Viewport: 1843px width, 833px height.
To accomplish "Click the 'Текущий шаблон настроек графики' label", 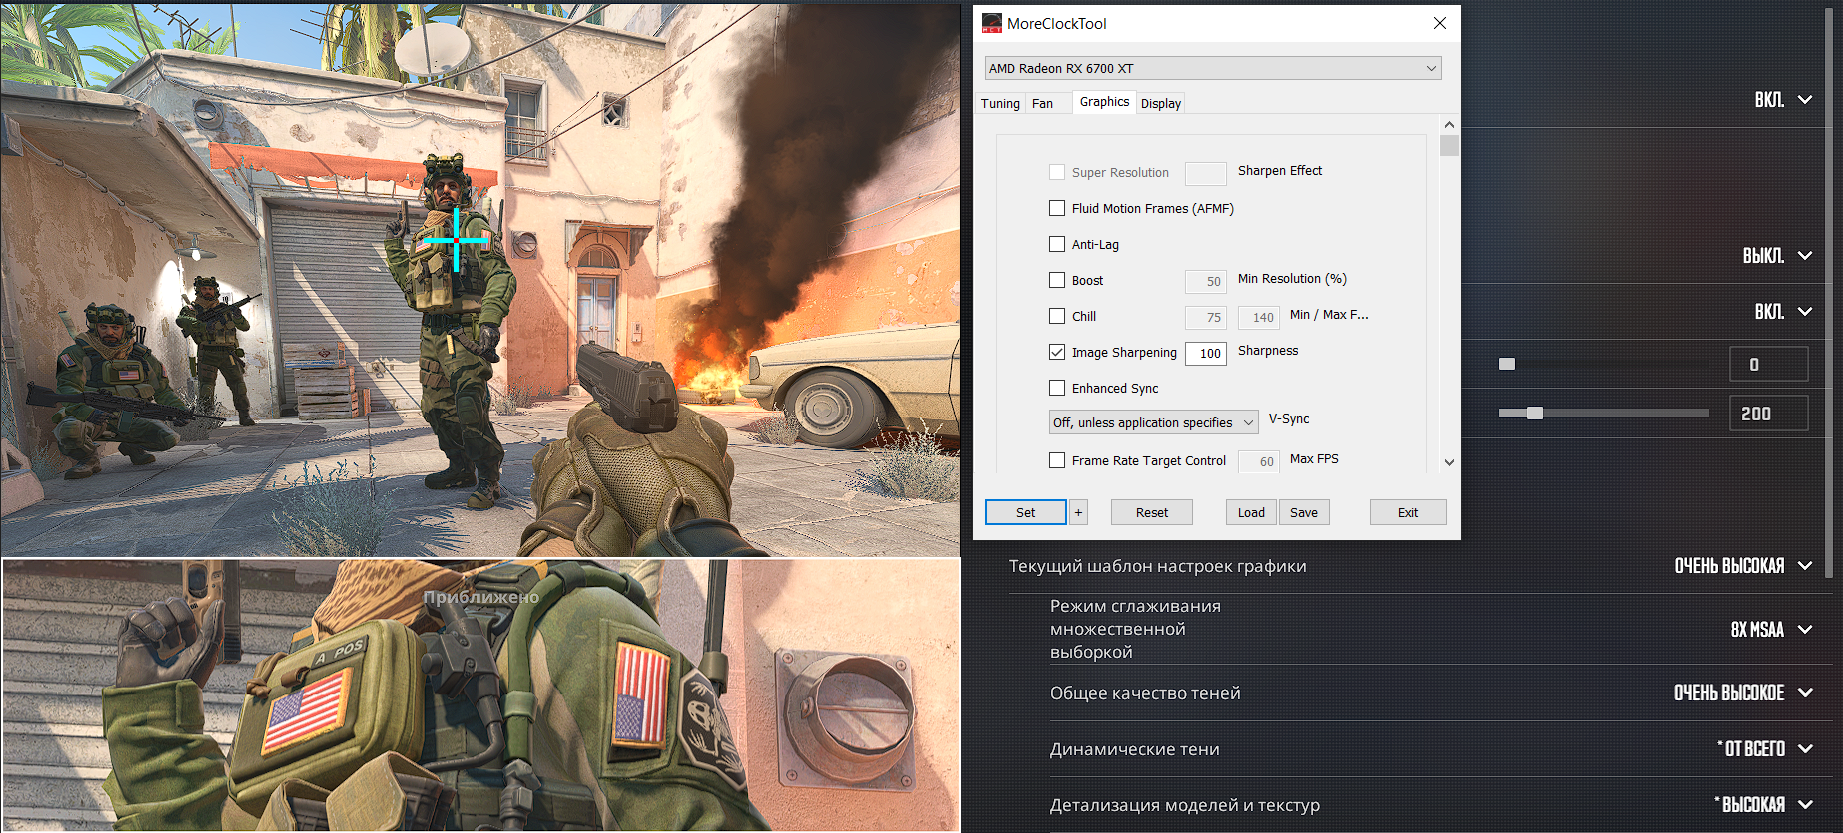I will pos(1158,566).
